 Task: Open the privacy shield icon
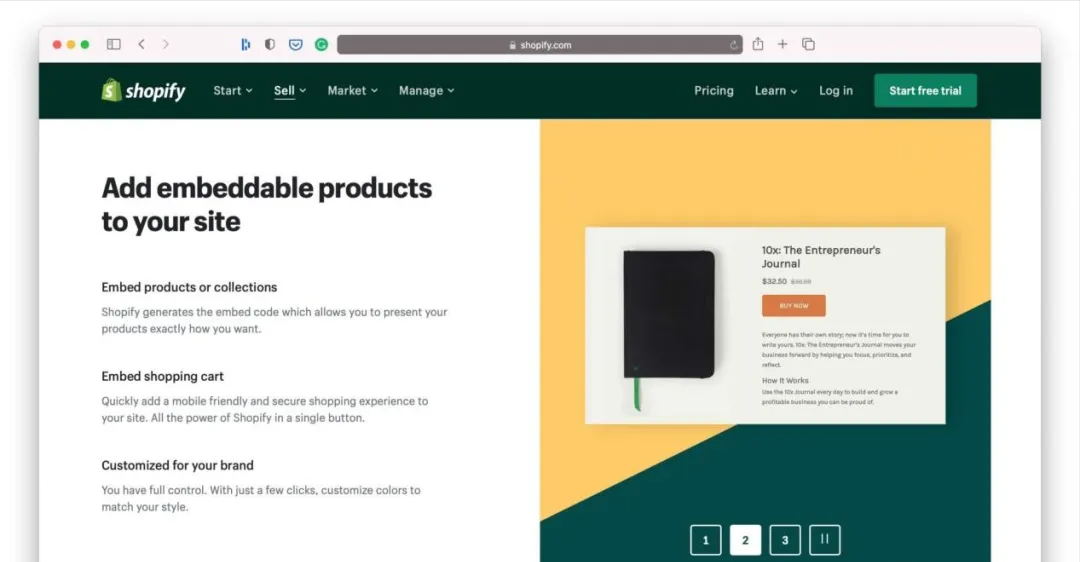click(x=270, y=44)
